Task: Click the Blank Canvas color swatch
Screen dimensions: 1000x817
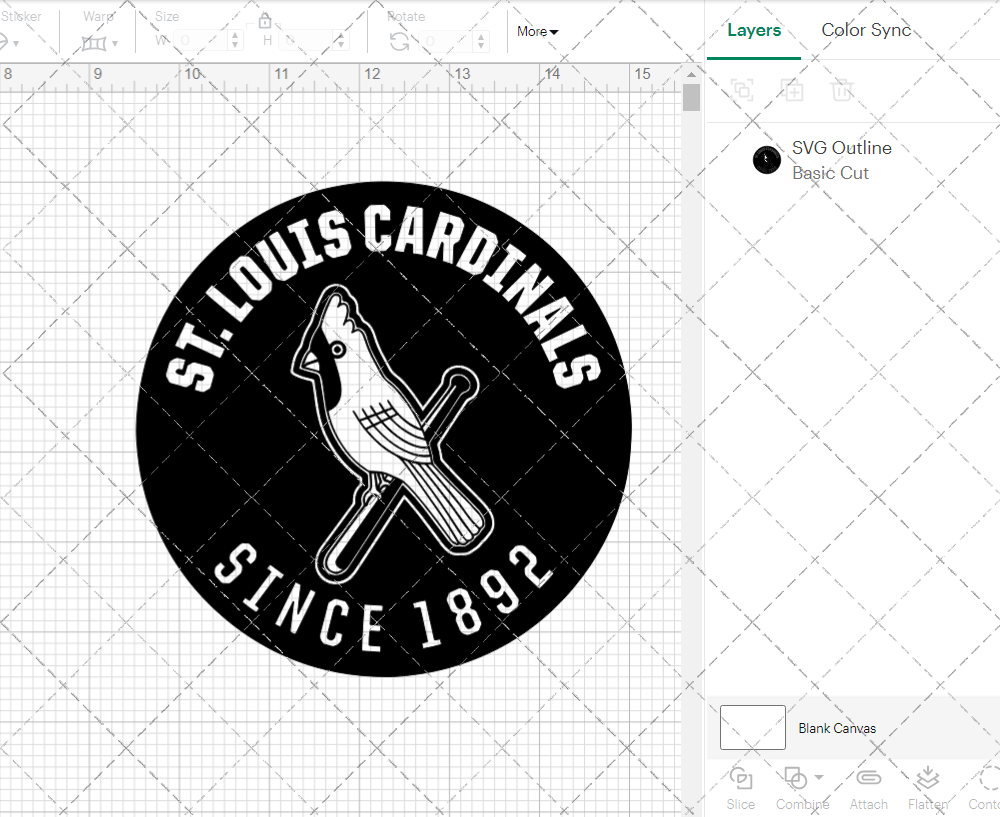Action: [751, 727]
